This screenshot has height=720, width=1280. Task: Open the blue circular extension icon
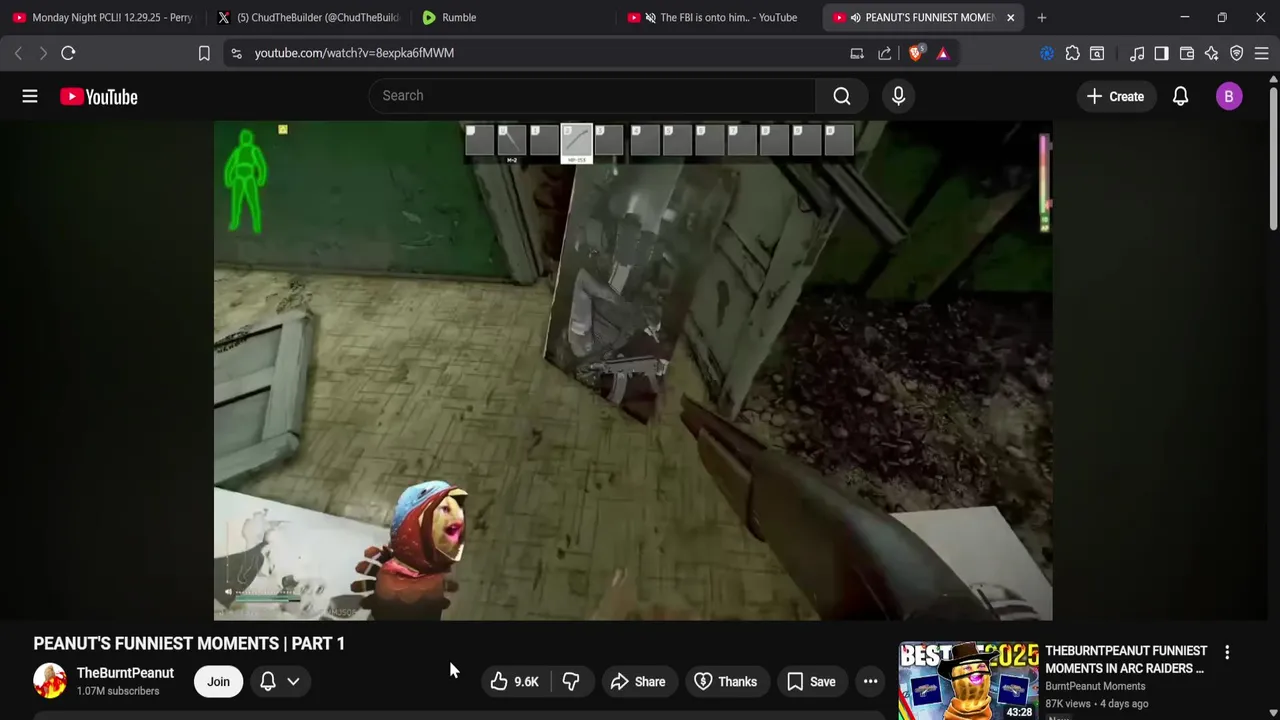[1047, 53]
